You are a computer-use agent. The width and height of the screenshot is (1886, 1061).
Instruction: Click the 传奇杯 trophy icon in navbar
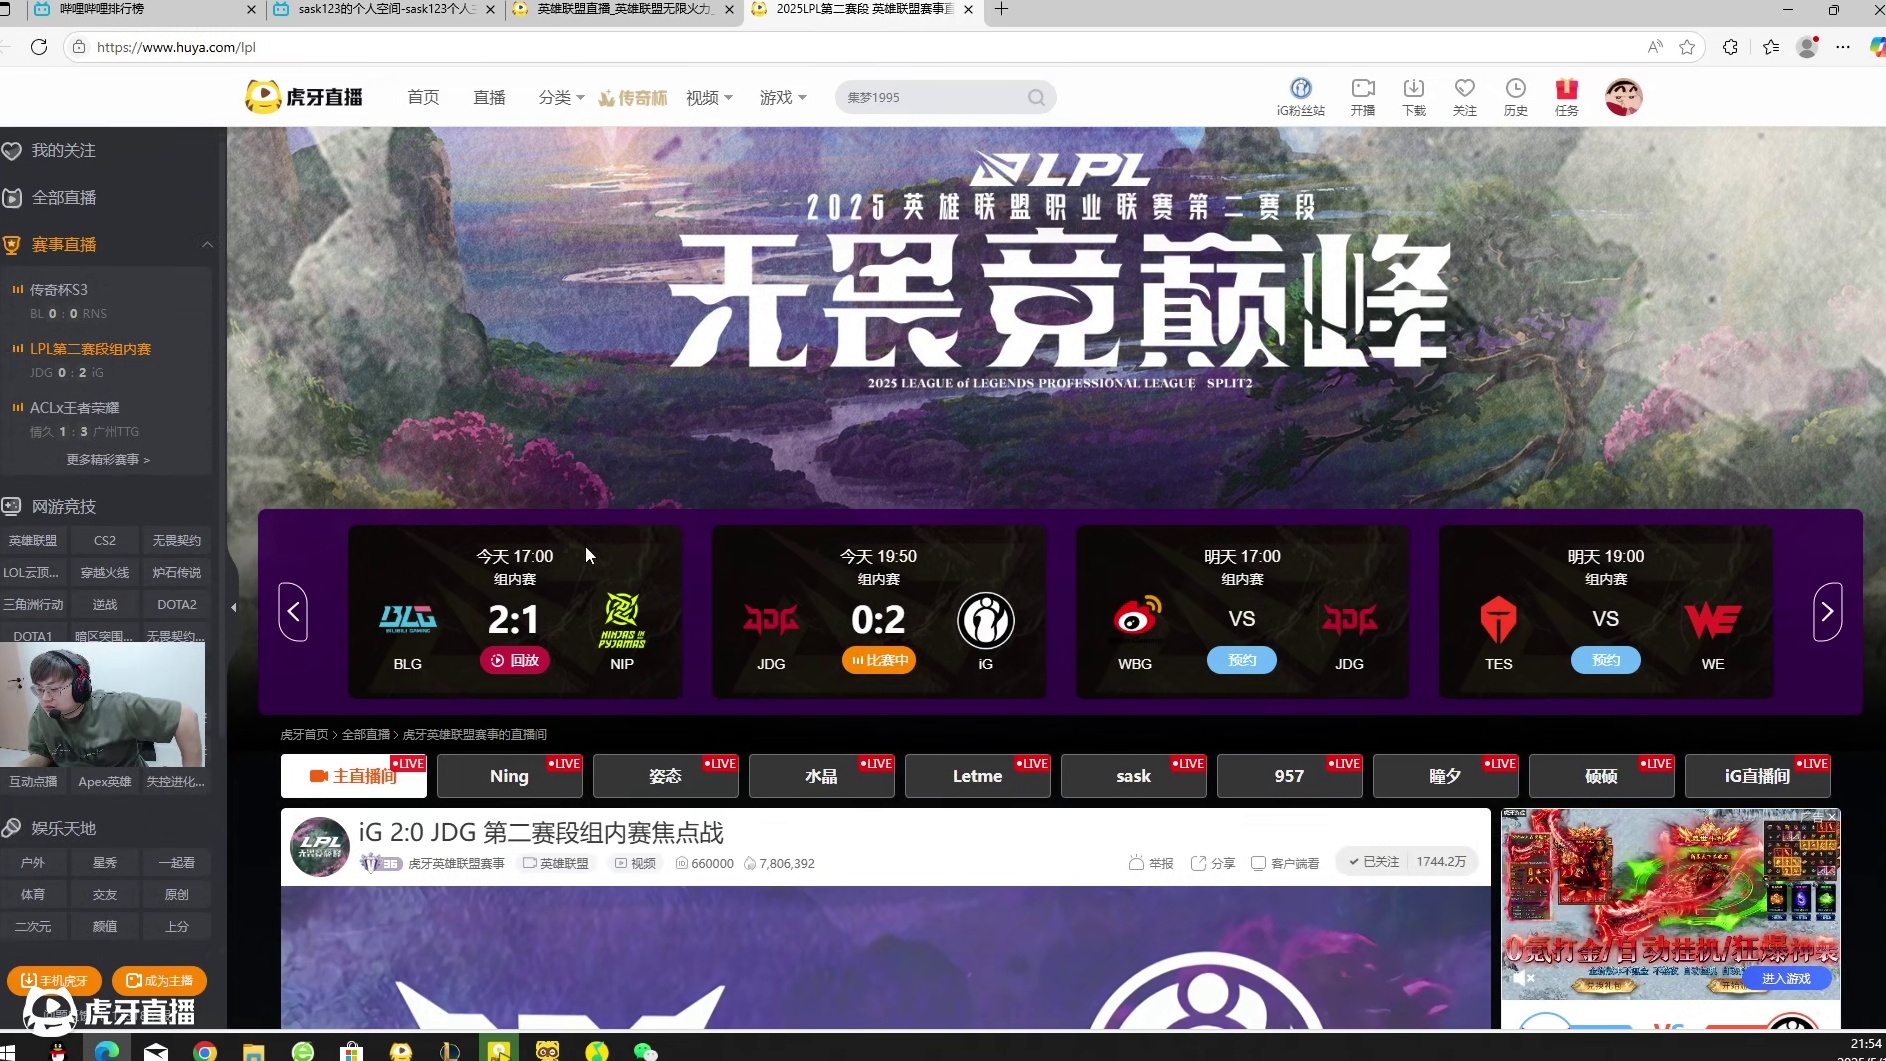click(x=605, y=97)
